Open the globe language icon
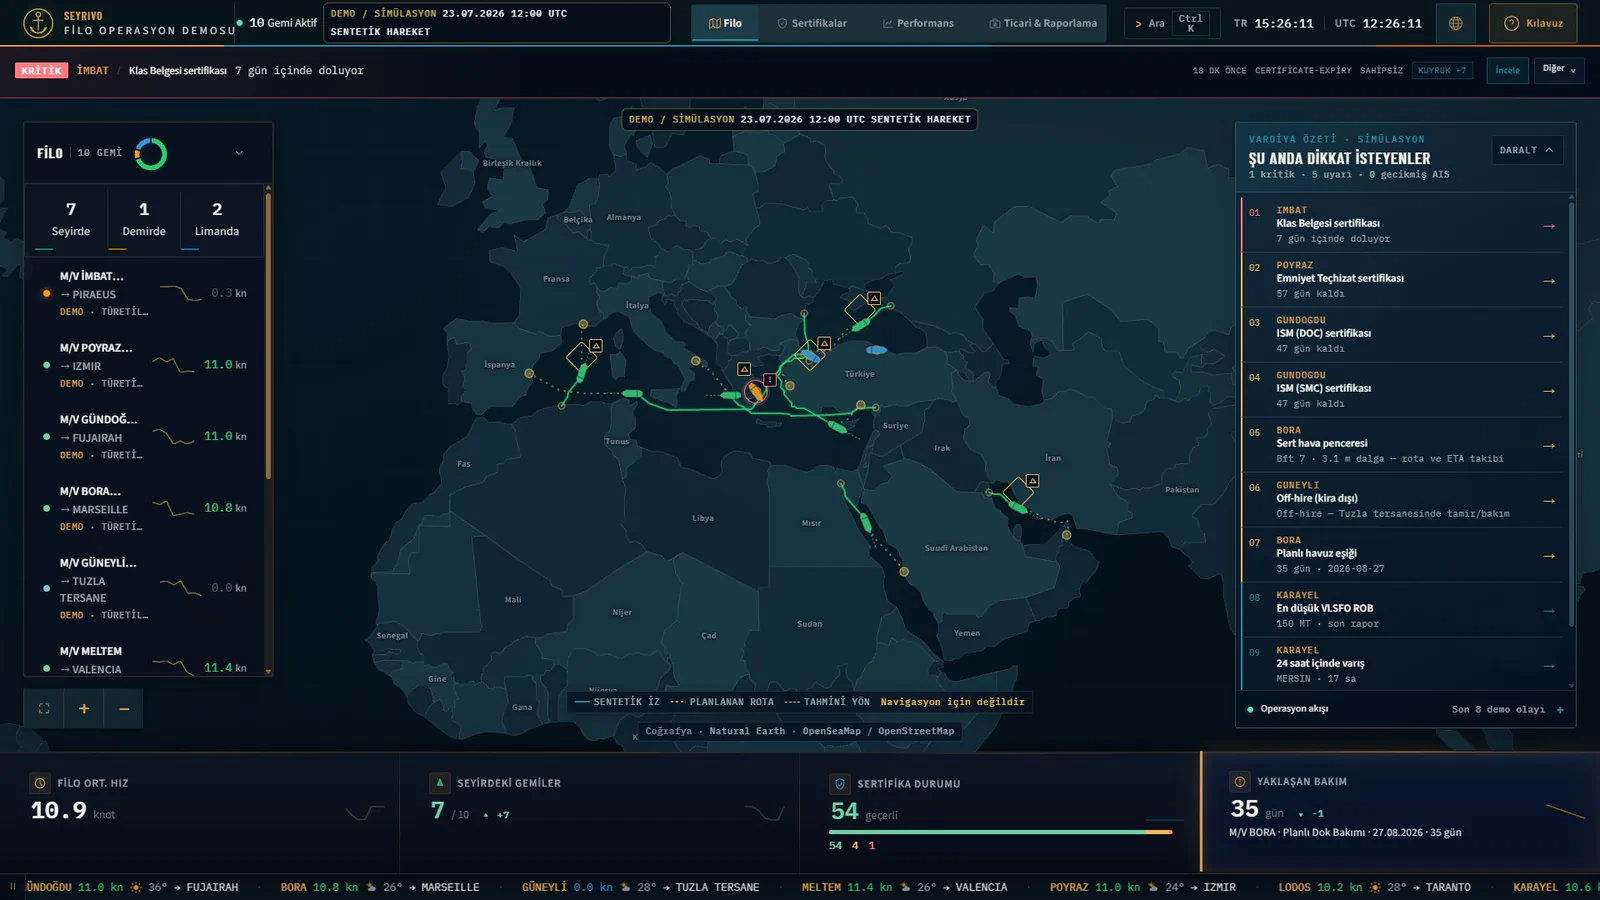The width and height of the screenshot is (1600, 900). (x=1456, y=23)
